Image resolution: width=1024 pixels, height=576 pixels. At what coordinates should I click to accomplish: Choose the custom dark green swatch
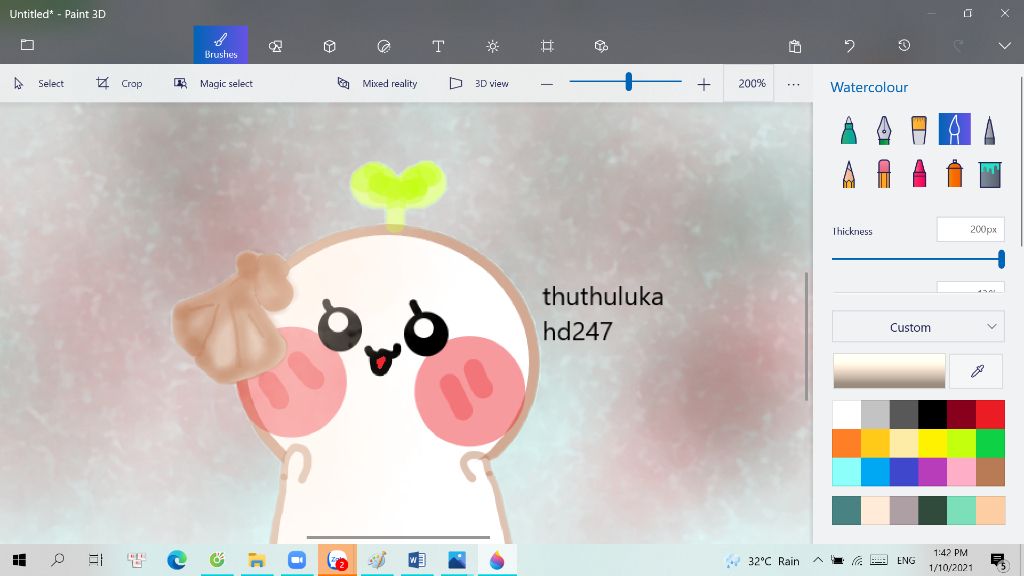[x=933, y=511]
